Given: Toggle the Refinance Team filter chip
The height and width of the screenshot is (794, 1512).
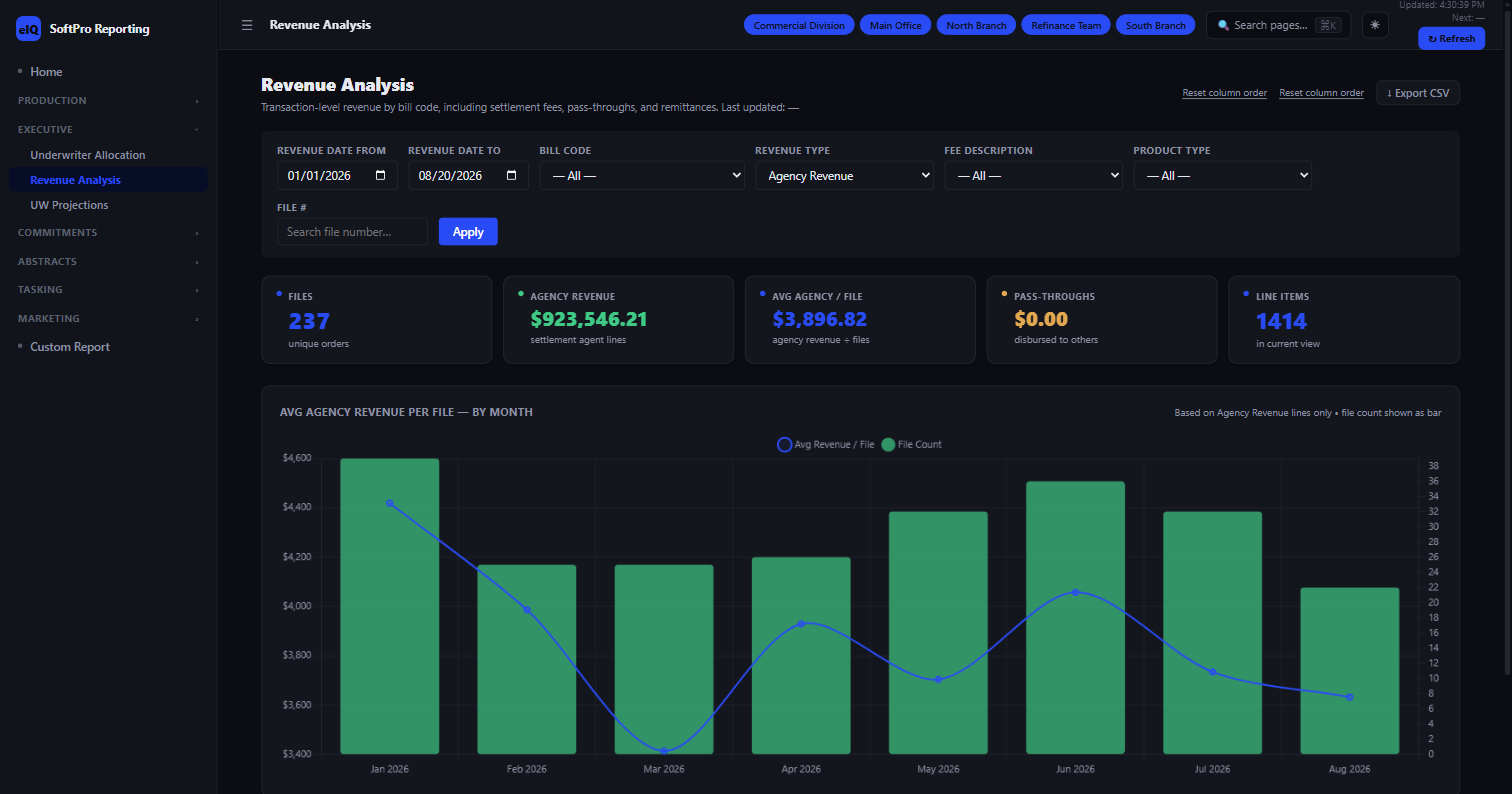Looking at the screenshot, I should coord(1066,25).
